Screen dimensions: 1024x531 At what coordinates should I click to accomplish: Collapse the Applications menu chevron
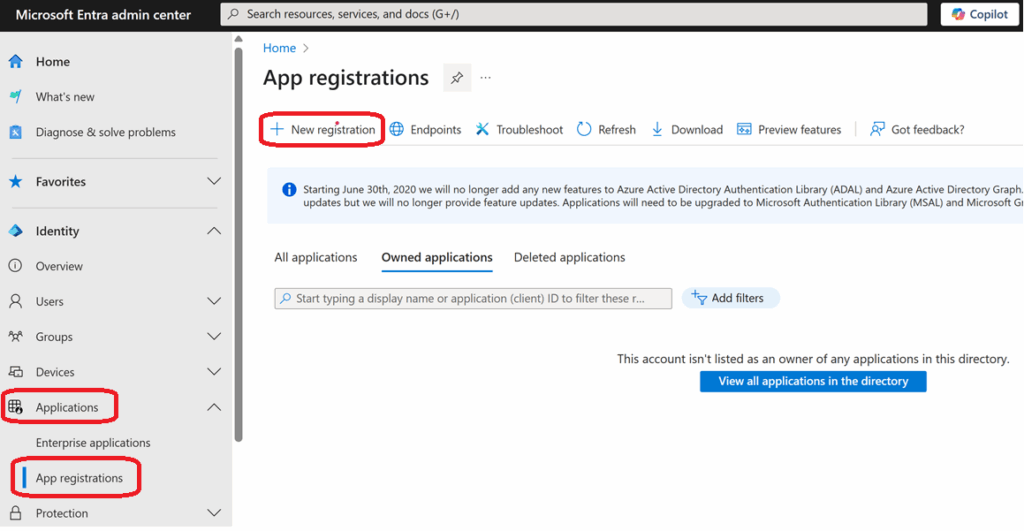point(214,407)
